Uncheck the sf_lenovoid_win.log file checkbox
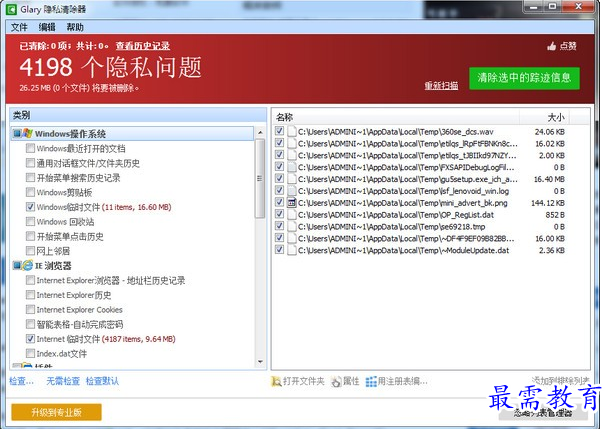610x429 pixels. tap(279, 191)
